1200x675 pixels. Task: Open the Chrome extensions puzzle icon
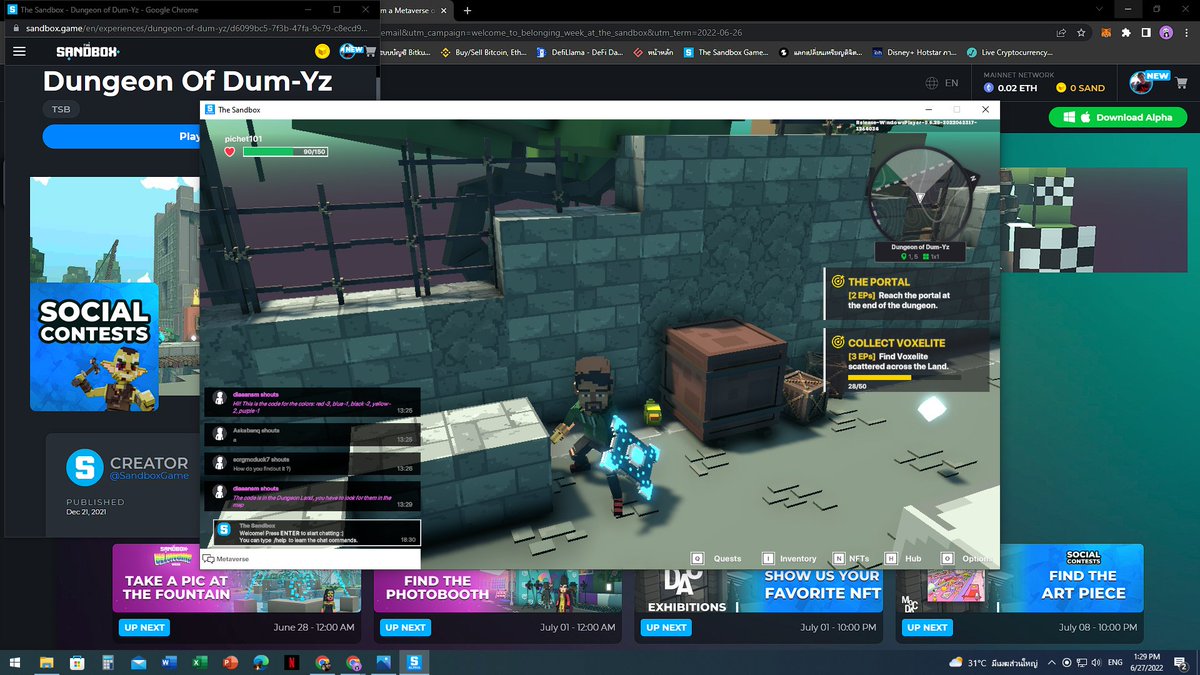pyautogui.click(x=1125, y=33)
